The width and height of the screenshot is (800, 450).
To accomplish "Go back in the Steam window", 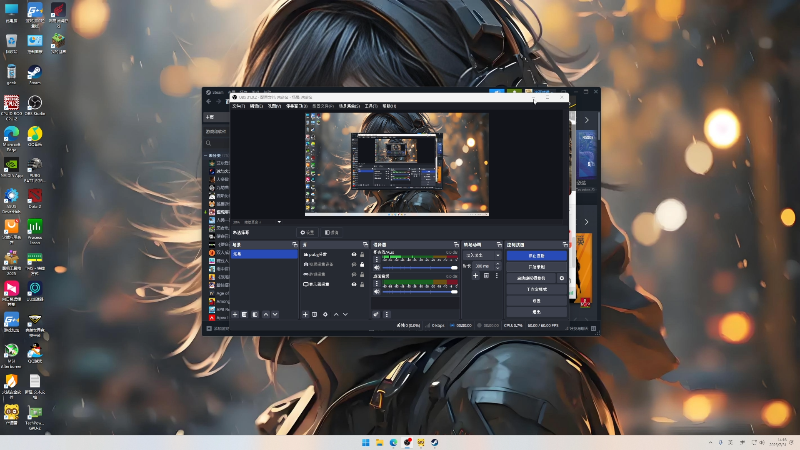I will pyautogui.click(x=209, y=102).
